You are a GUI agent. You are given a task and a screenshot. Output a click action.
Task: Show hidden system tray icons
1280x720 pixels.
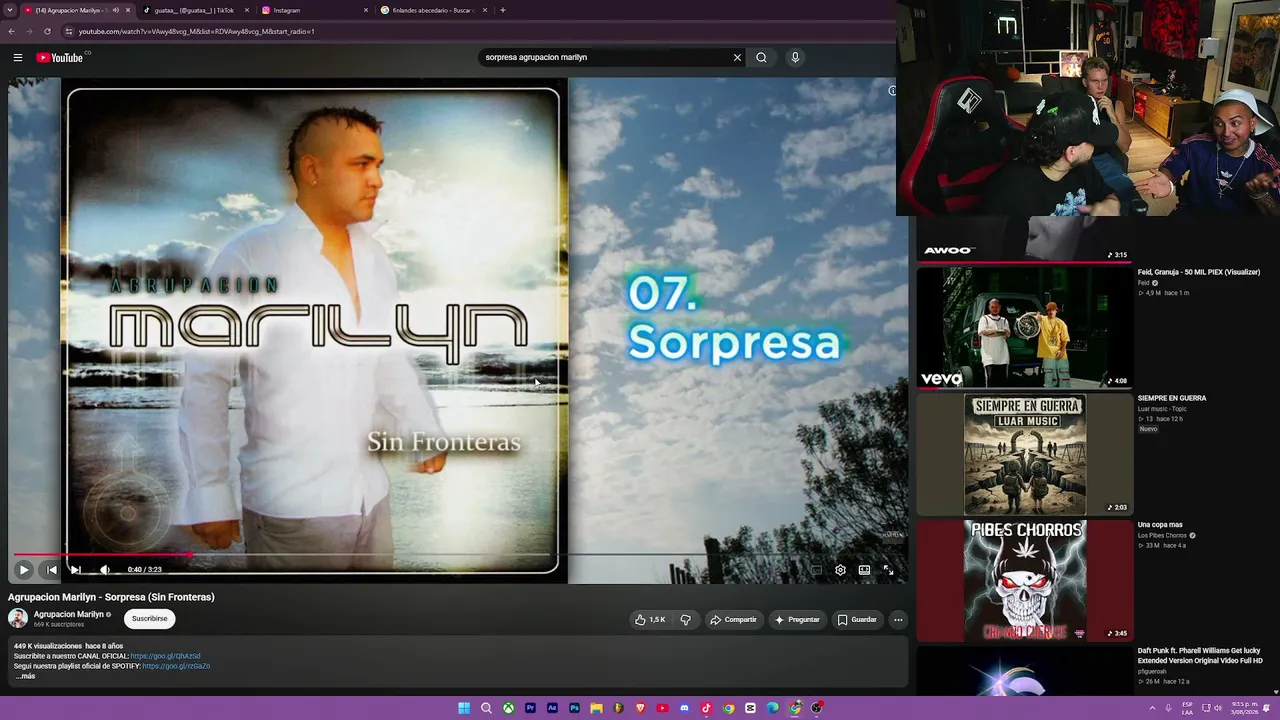click(1152, 708)
